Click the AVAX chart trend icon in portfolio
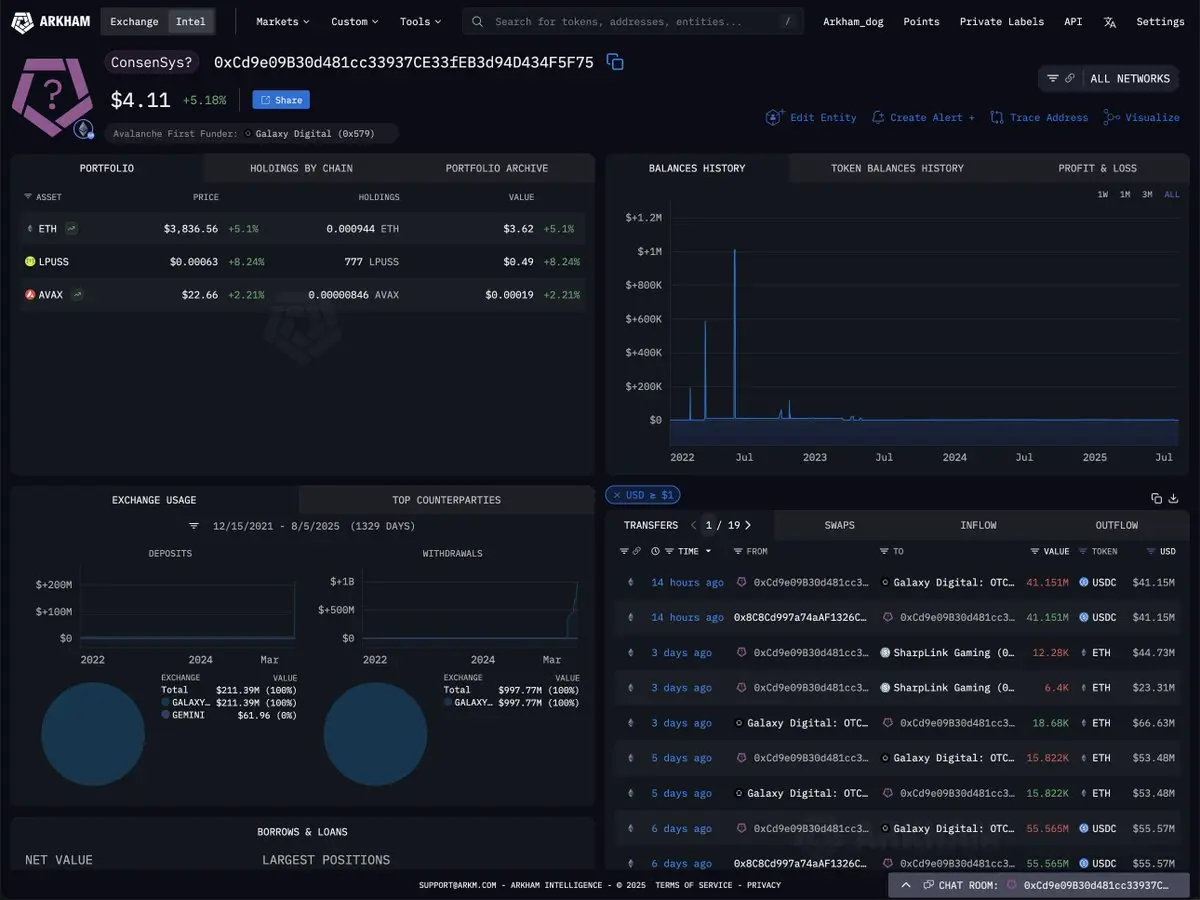This screenshot has height=900, width=1200. pos(78,294)
